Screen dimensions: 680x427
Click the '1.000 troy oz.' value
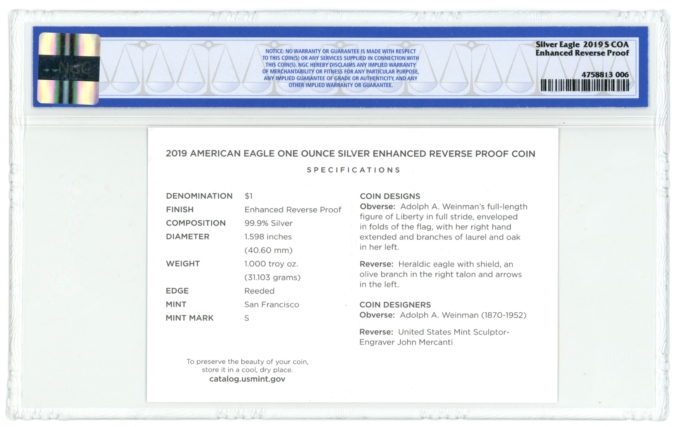271,264
